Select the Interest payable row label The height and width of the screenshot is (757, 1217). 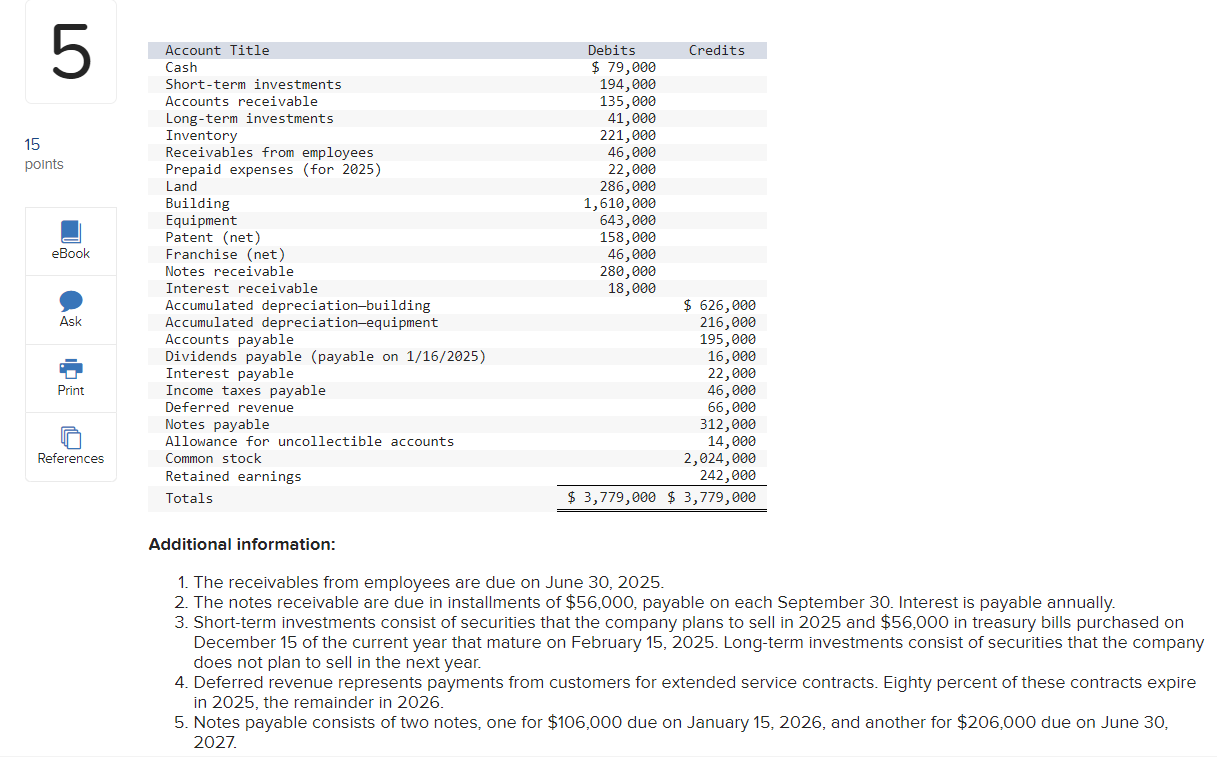pyautogui.click(x=229, y=373)
